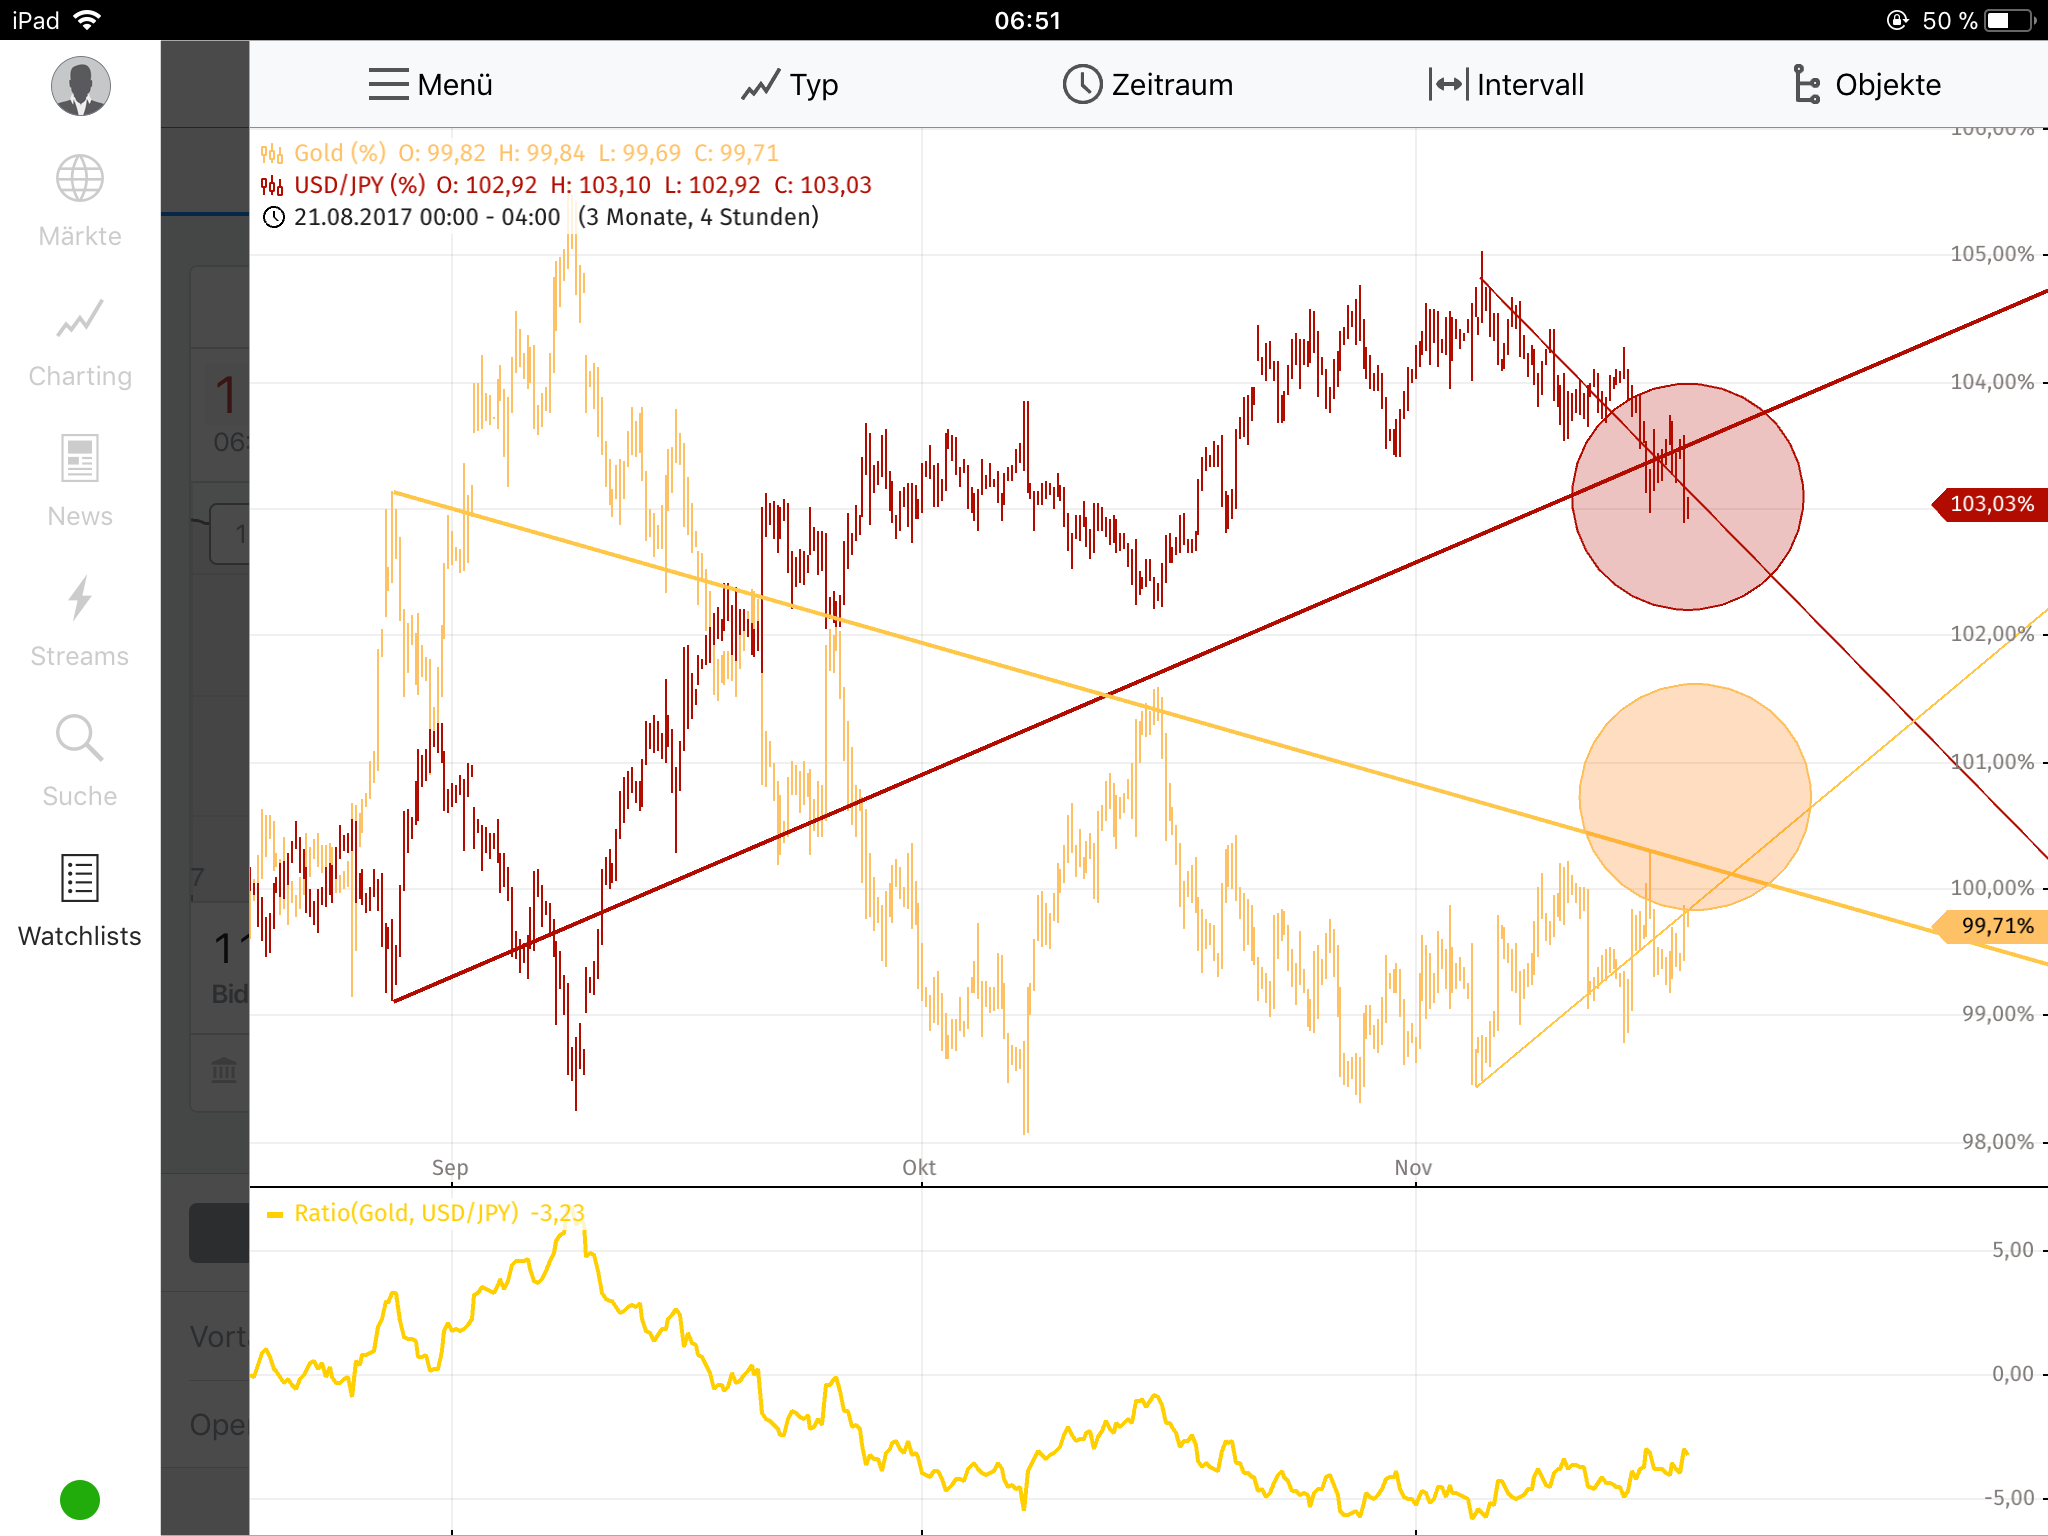
Task: Select the Charting sidebar icon
Action: pos(79,318)
